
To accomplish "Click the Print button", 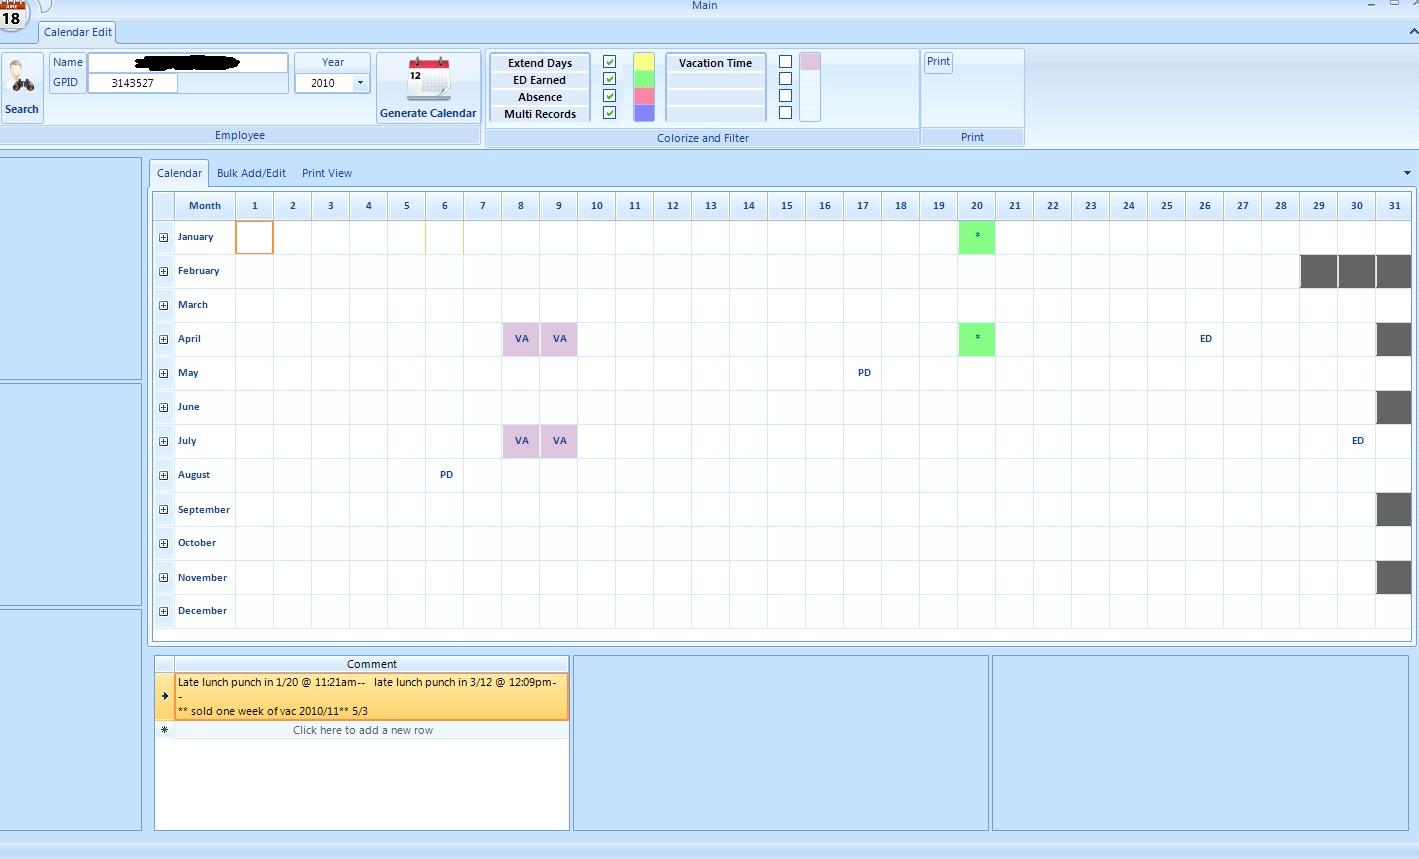I will pos(938,62).
